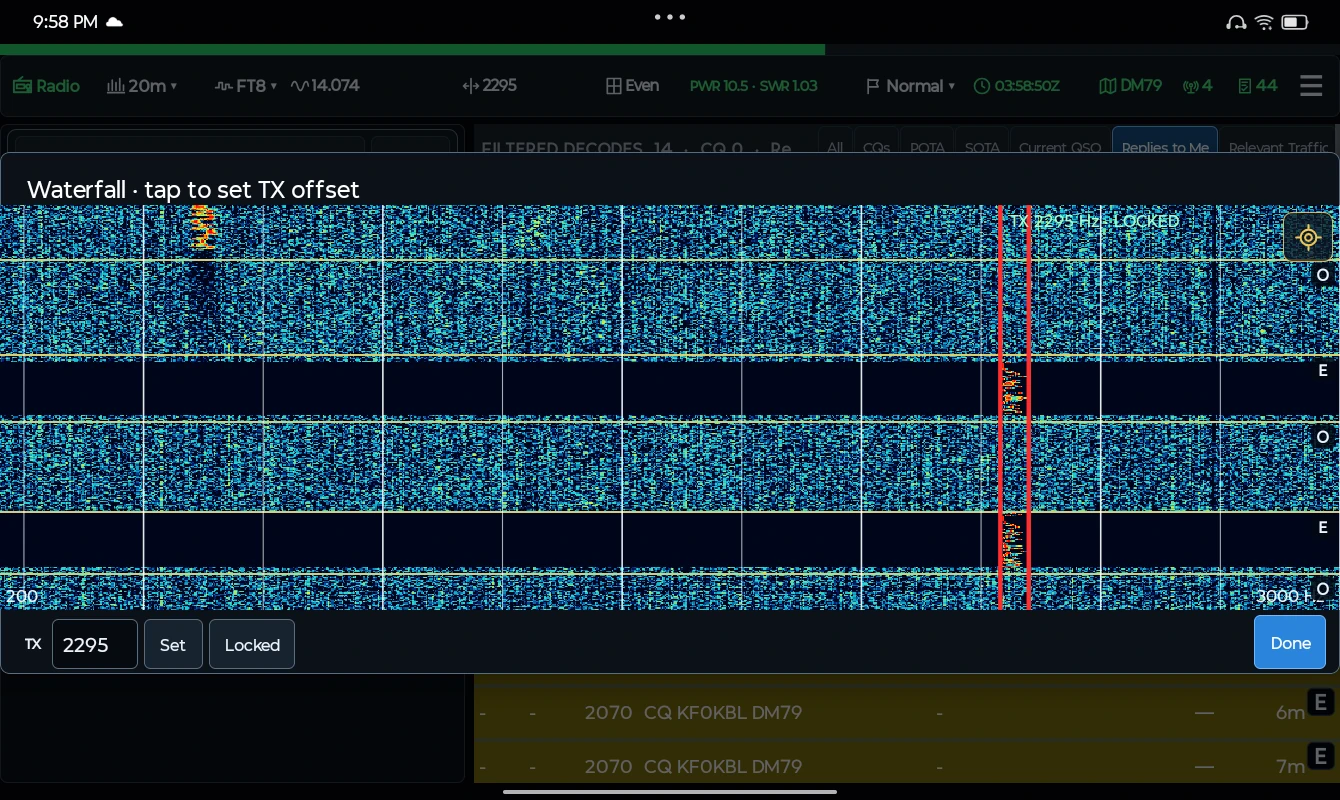Open the hamburger menu
This screenshot has height=800, width=1340.
1311,86
